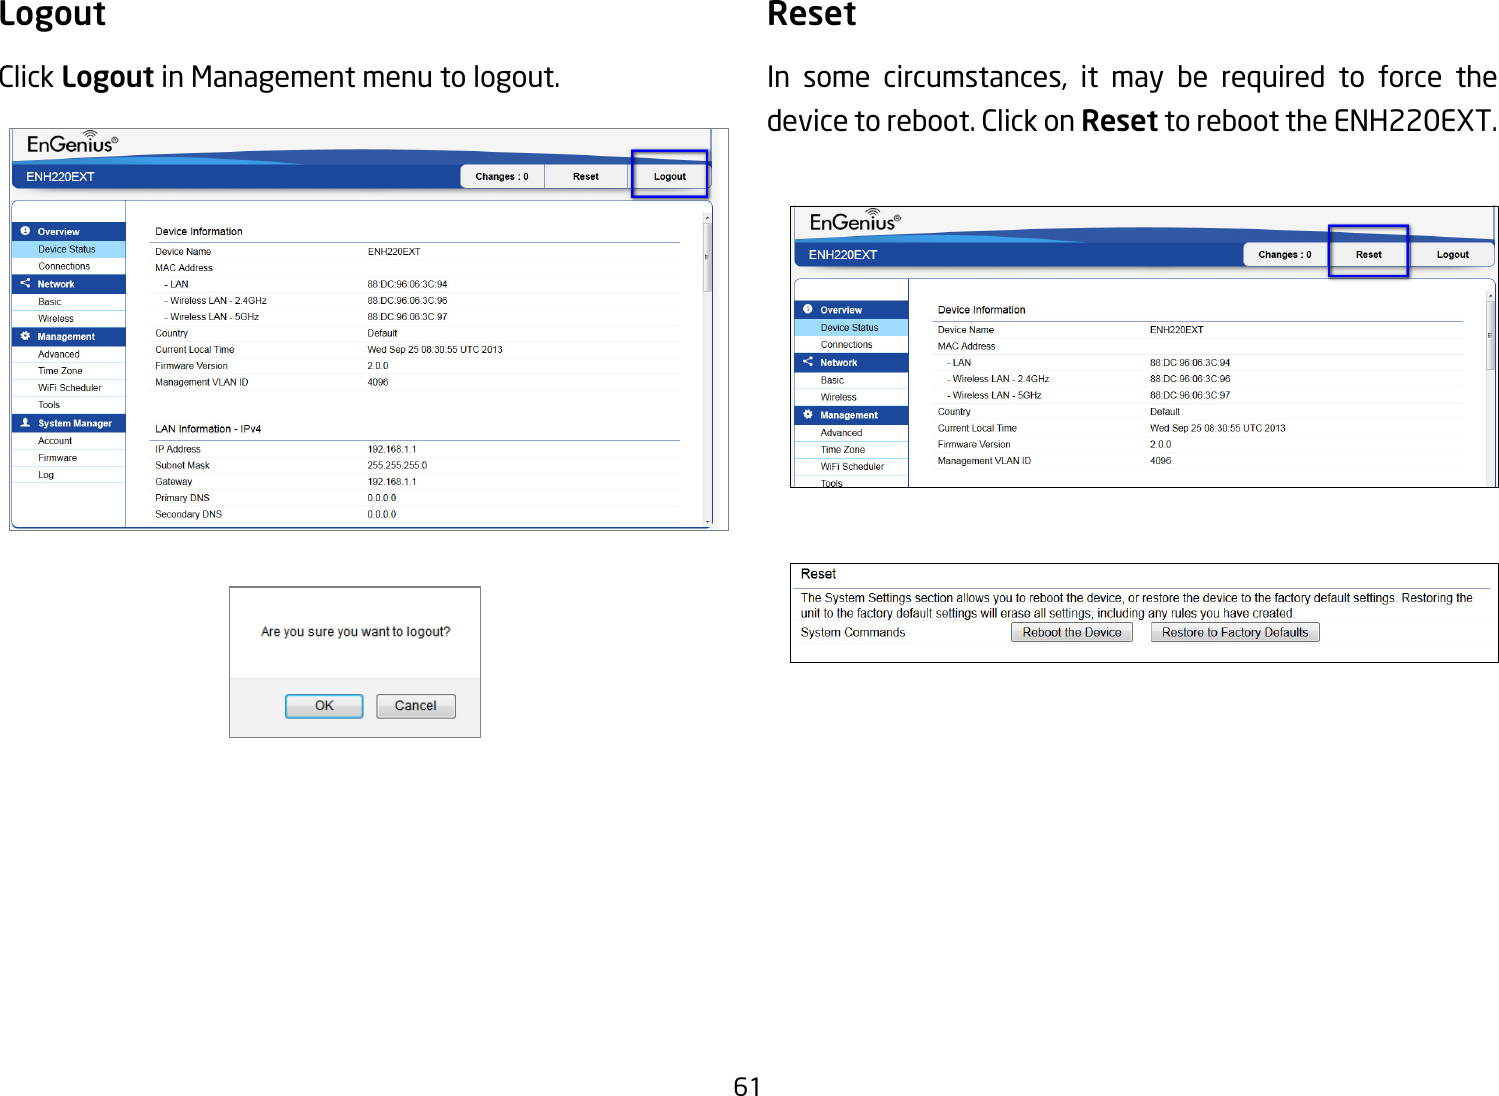The image size is (1499, 1096).
Task: Open Advanced in the Reset screenshot sidebar
Action: click(851, 432)
